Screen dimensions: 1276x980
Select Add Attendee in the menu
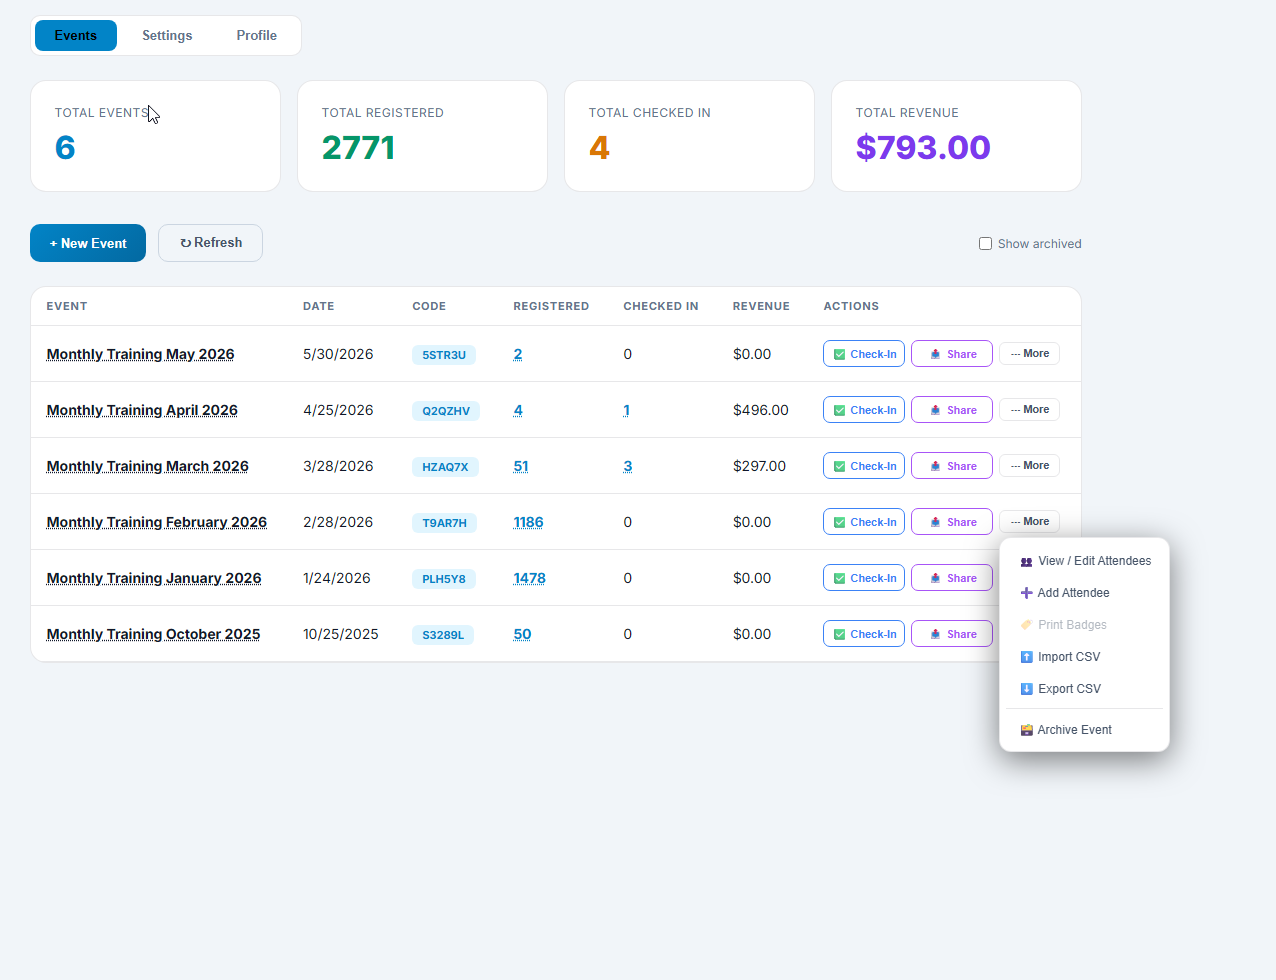point(1084,593)
